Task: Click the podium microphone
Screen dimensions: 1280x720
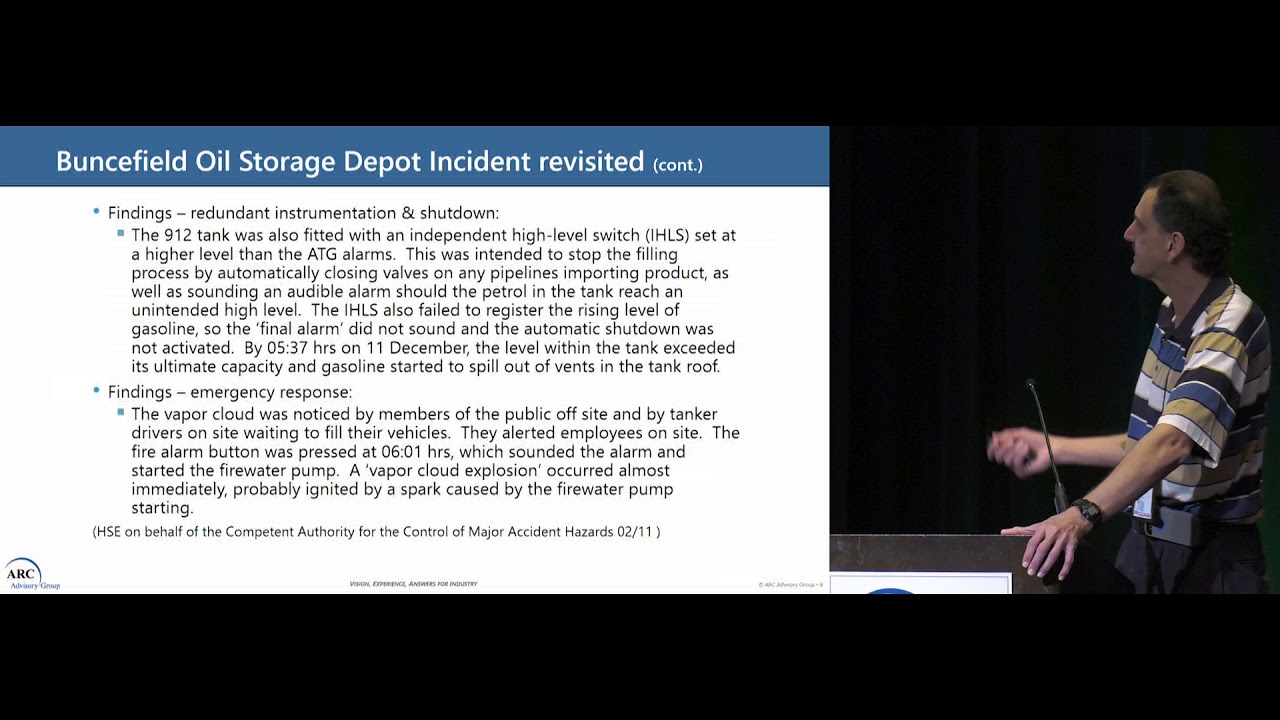Action: (x=1047, y=445)
